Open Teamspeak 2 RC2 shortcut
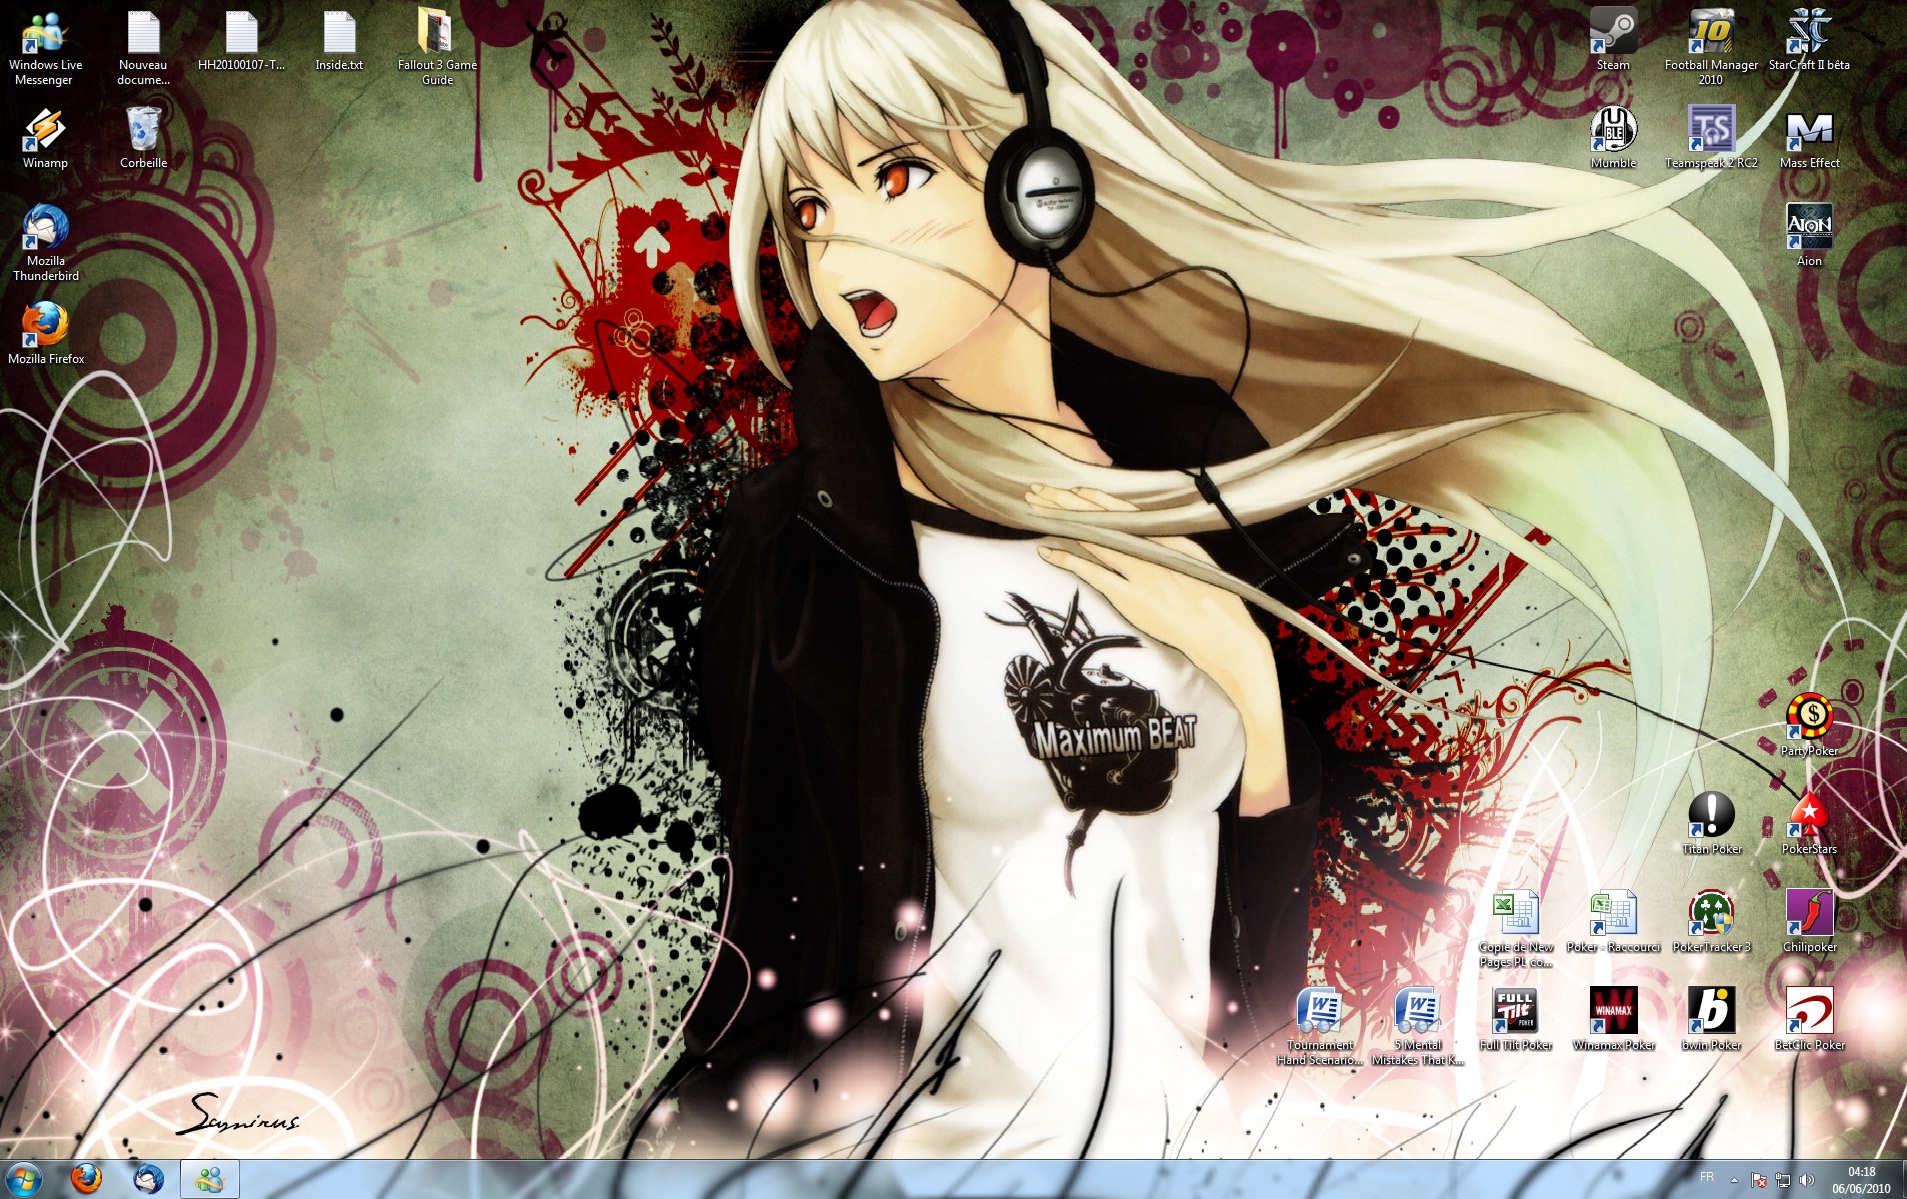Image resolution: width=1907 pixels, height=1199 pixels. [1711, 139]
